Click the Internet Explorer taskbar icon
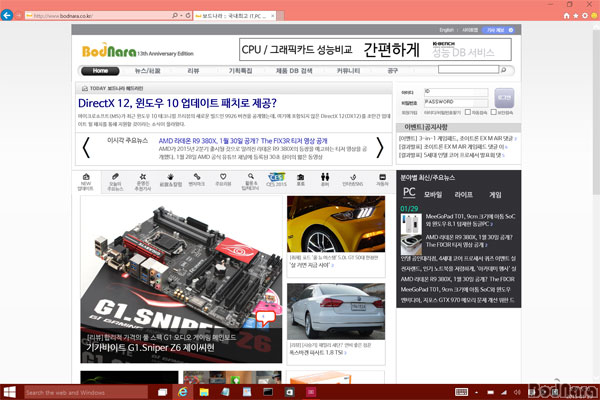600x400 pixels. tap(183, 392)
